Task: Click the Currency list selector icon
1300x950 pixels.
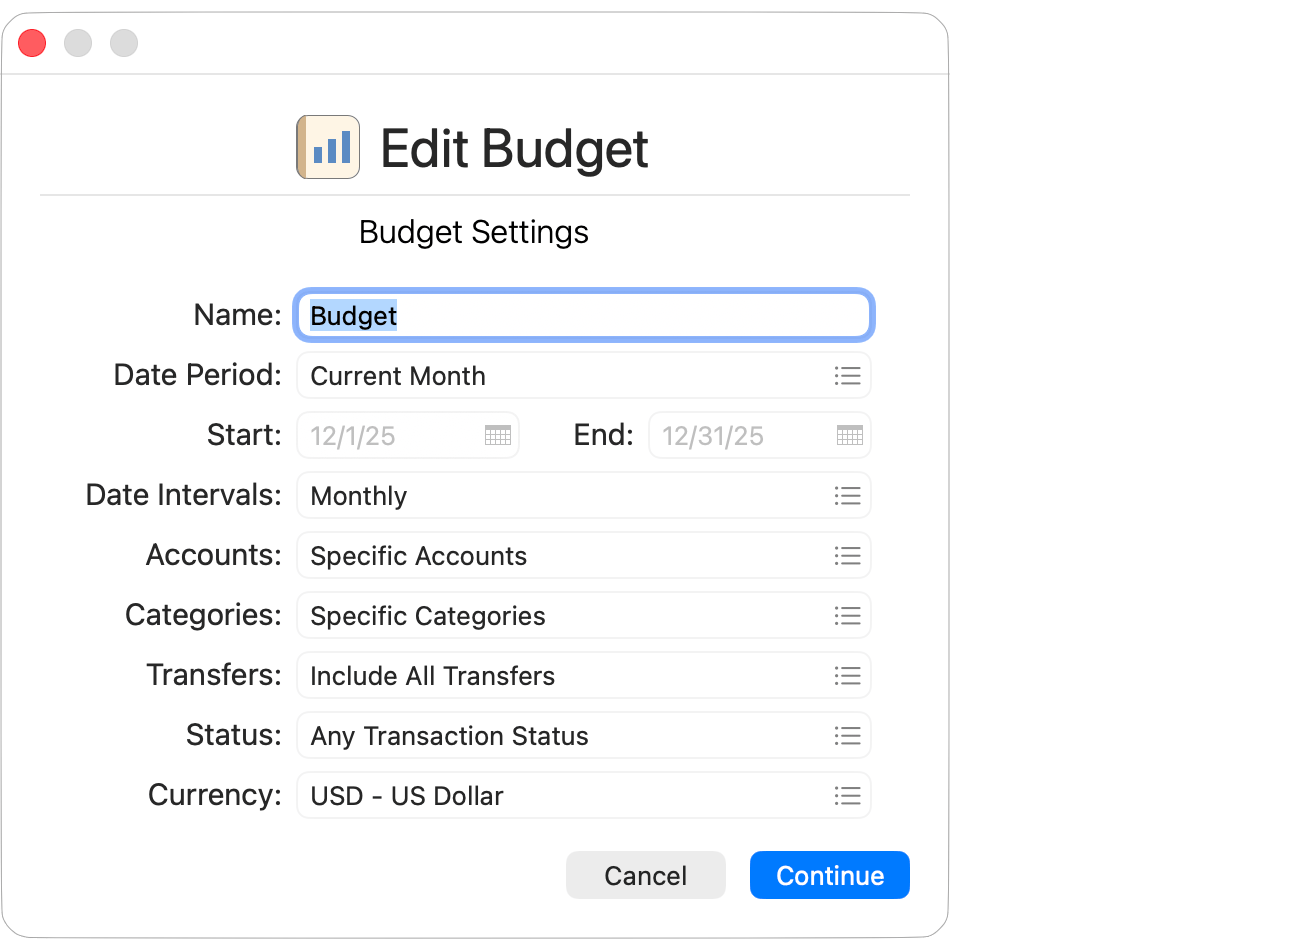Action: click(848, 795)
